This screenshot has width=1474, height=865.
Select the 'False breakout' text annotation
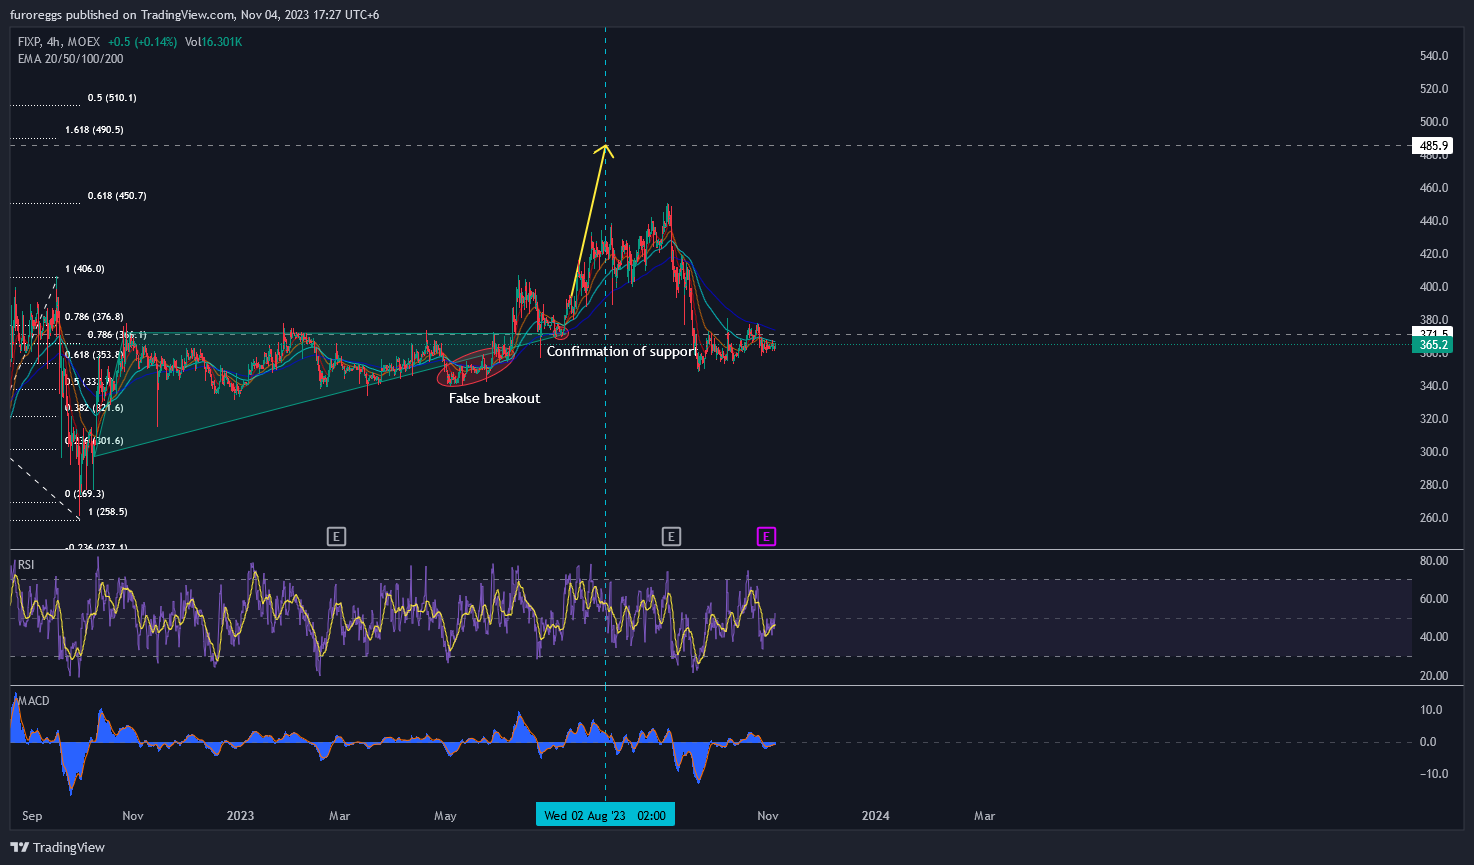494,398
